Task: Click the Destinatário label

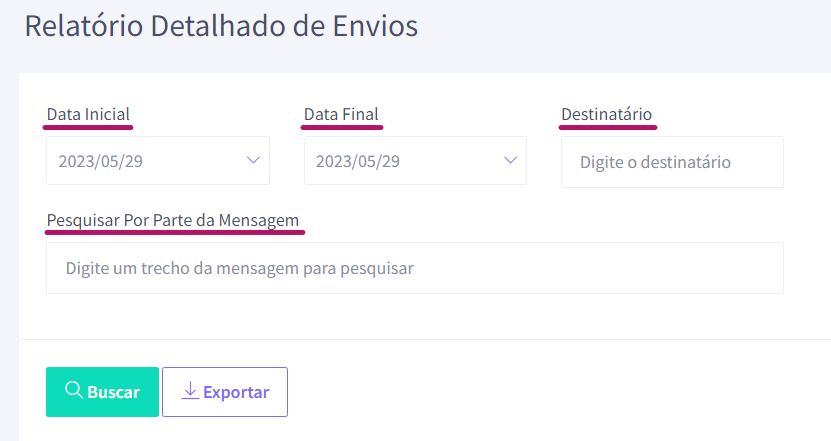Action: (x=607, y=114)
